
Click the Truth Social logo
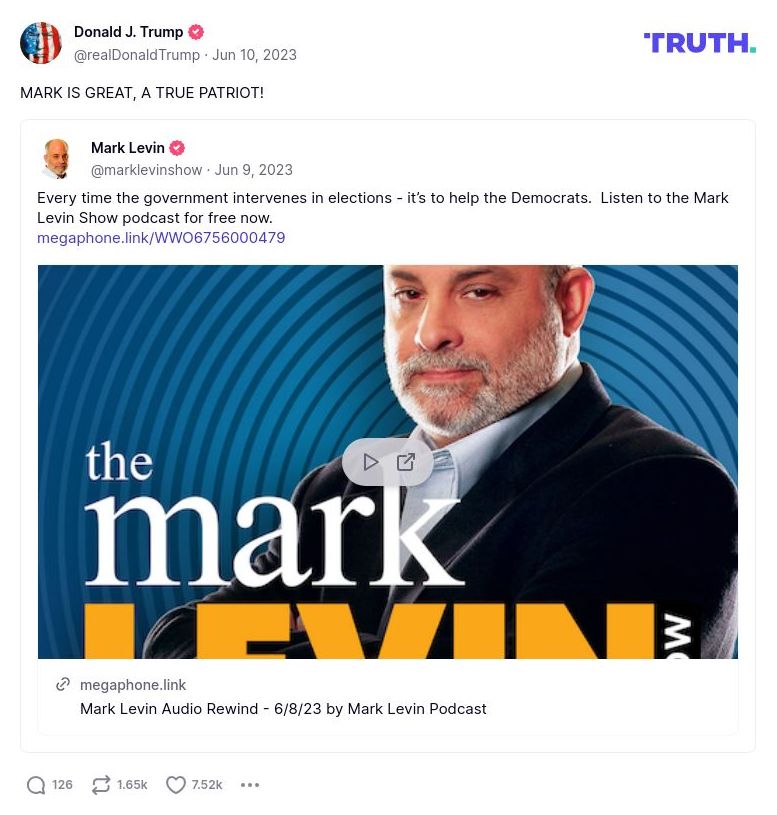point(700,43)
